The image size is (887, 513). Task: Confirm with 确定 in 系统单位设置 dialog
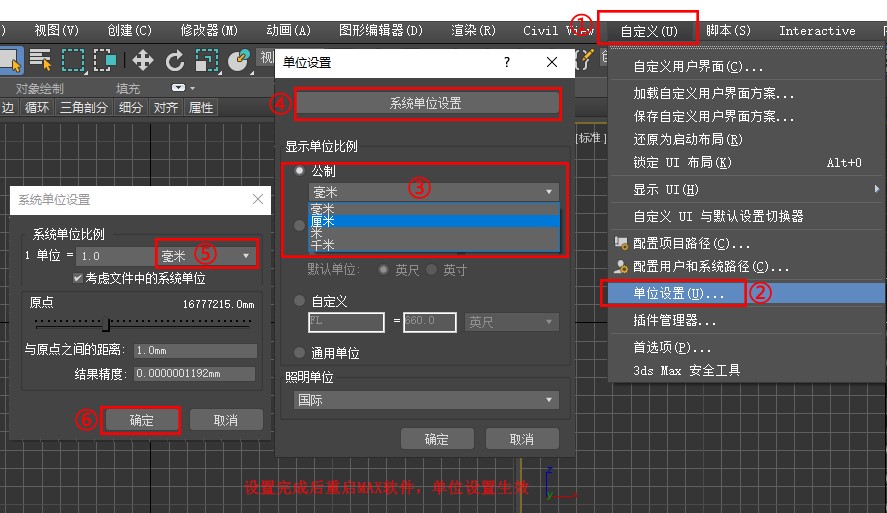(141, 420)
